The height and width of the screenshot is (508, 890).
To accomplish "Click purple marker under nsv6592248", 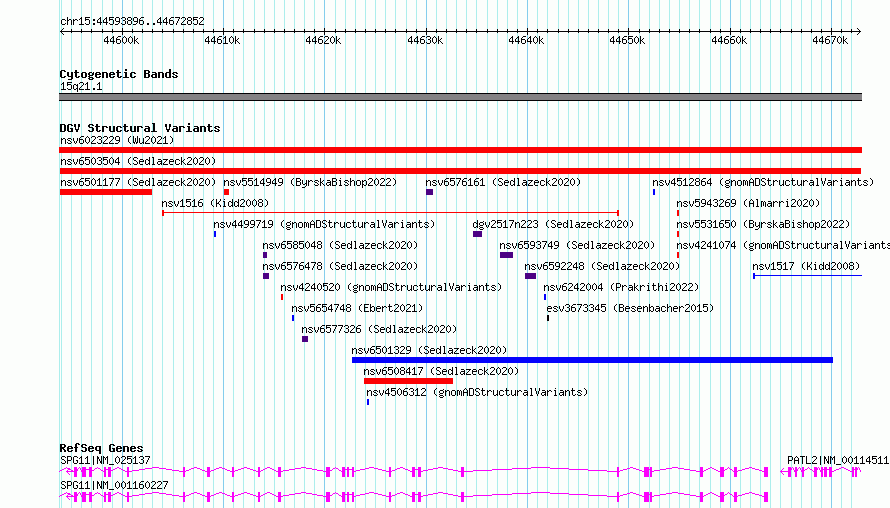I will pos(530,276).
